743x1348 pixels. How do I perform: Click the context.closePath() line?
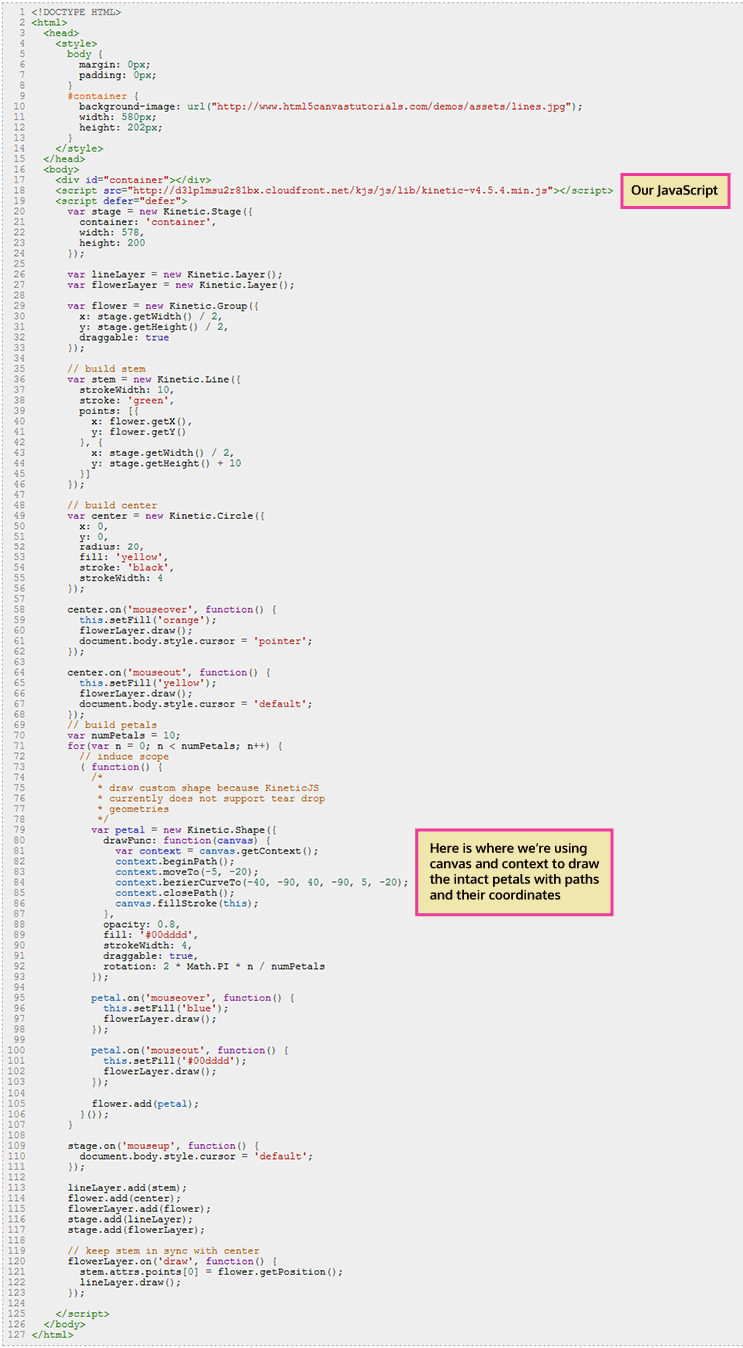(175, 893)
